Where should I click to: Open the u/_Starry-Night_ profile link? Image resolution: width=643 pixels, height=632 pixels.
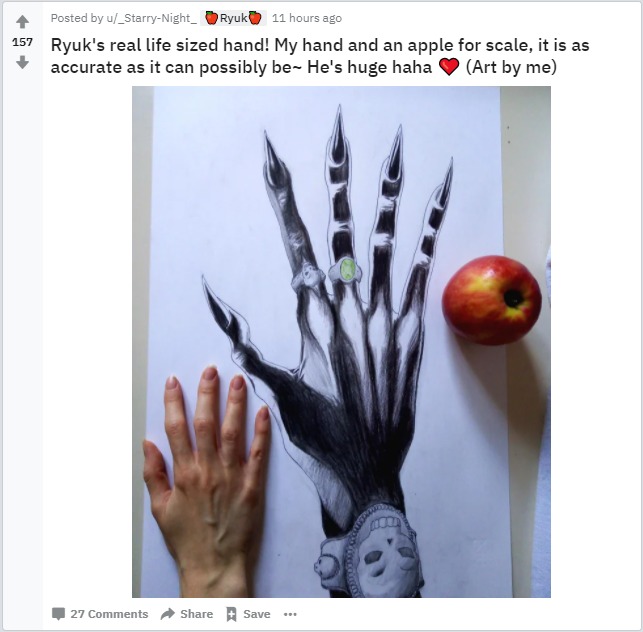[x=152, y=18]
